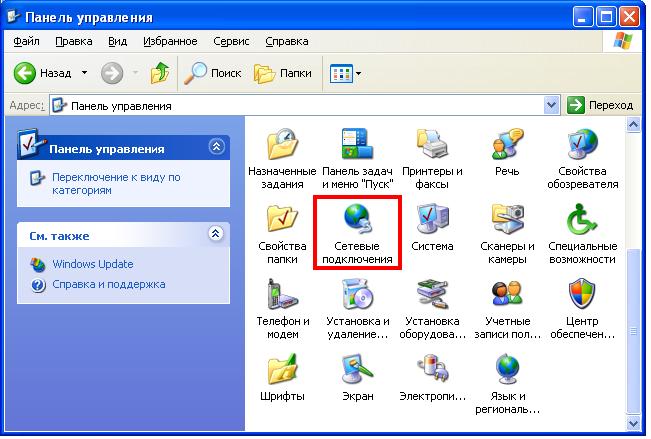Open the Экран applet
651x439 pixels.
coord(357,378)
